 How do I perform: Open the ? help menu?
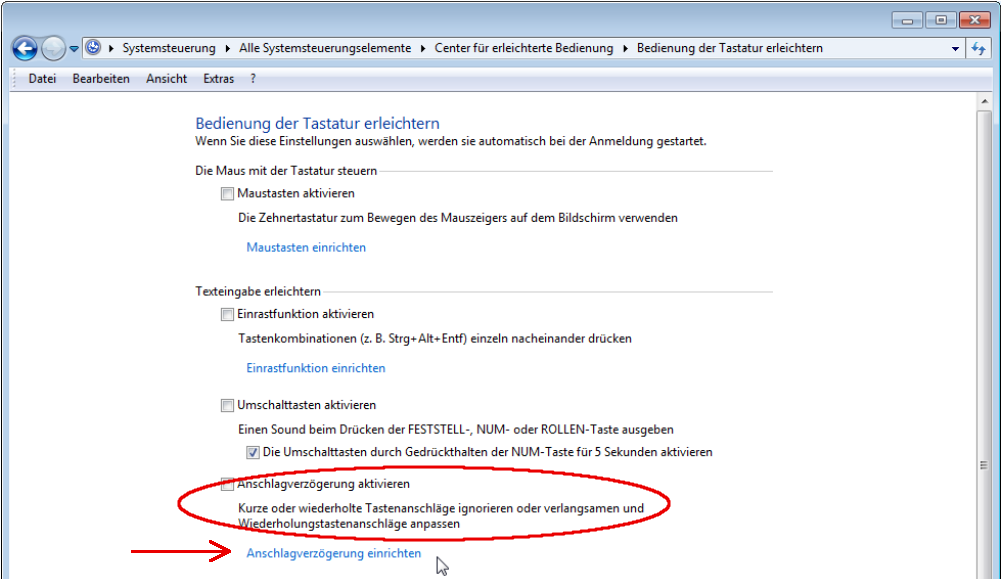(x=253, y=79)
